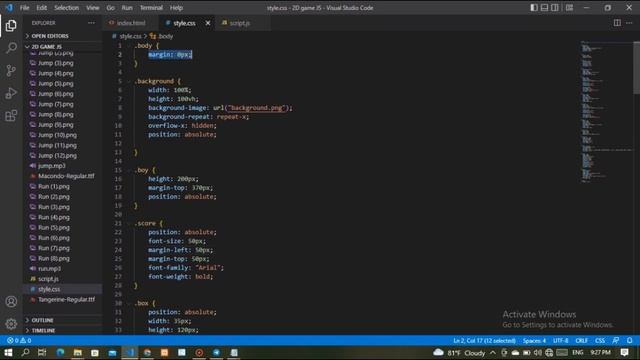This screenshot has height=360, width=640.
Task: Click the VS Code logo icon
Action: coord(9,7)
